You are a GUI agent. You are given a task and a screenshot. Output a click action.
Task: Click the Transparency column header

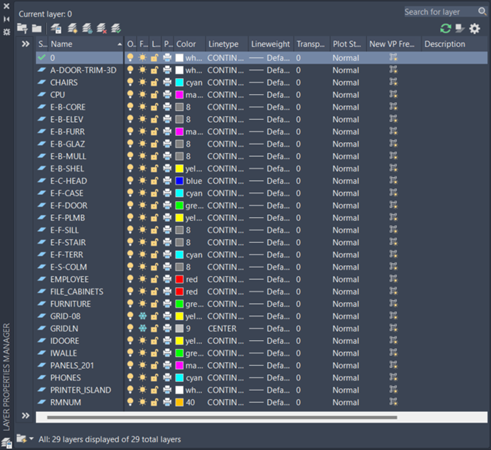tap(311, 44)
